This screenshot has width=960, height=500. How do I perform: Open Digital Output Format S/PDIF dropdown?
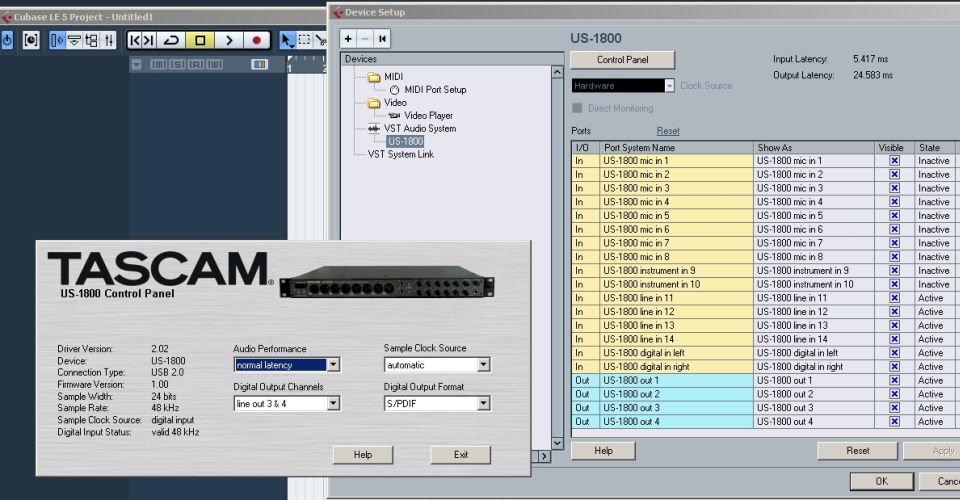[484, 404]
